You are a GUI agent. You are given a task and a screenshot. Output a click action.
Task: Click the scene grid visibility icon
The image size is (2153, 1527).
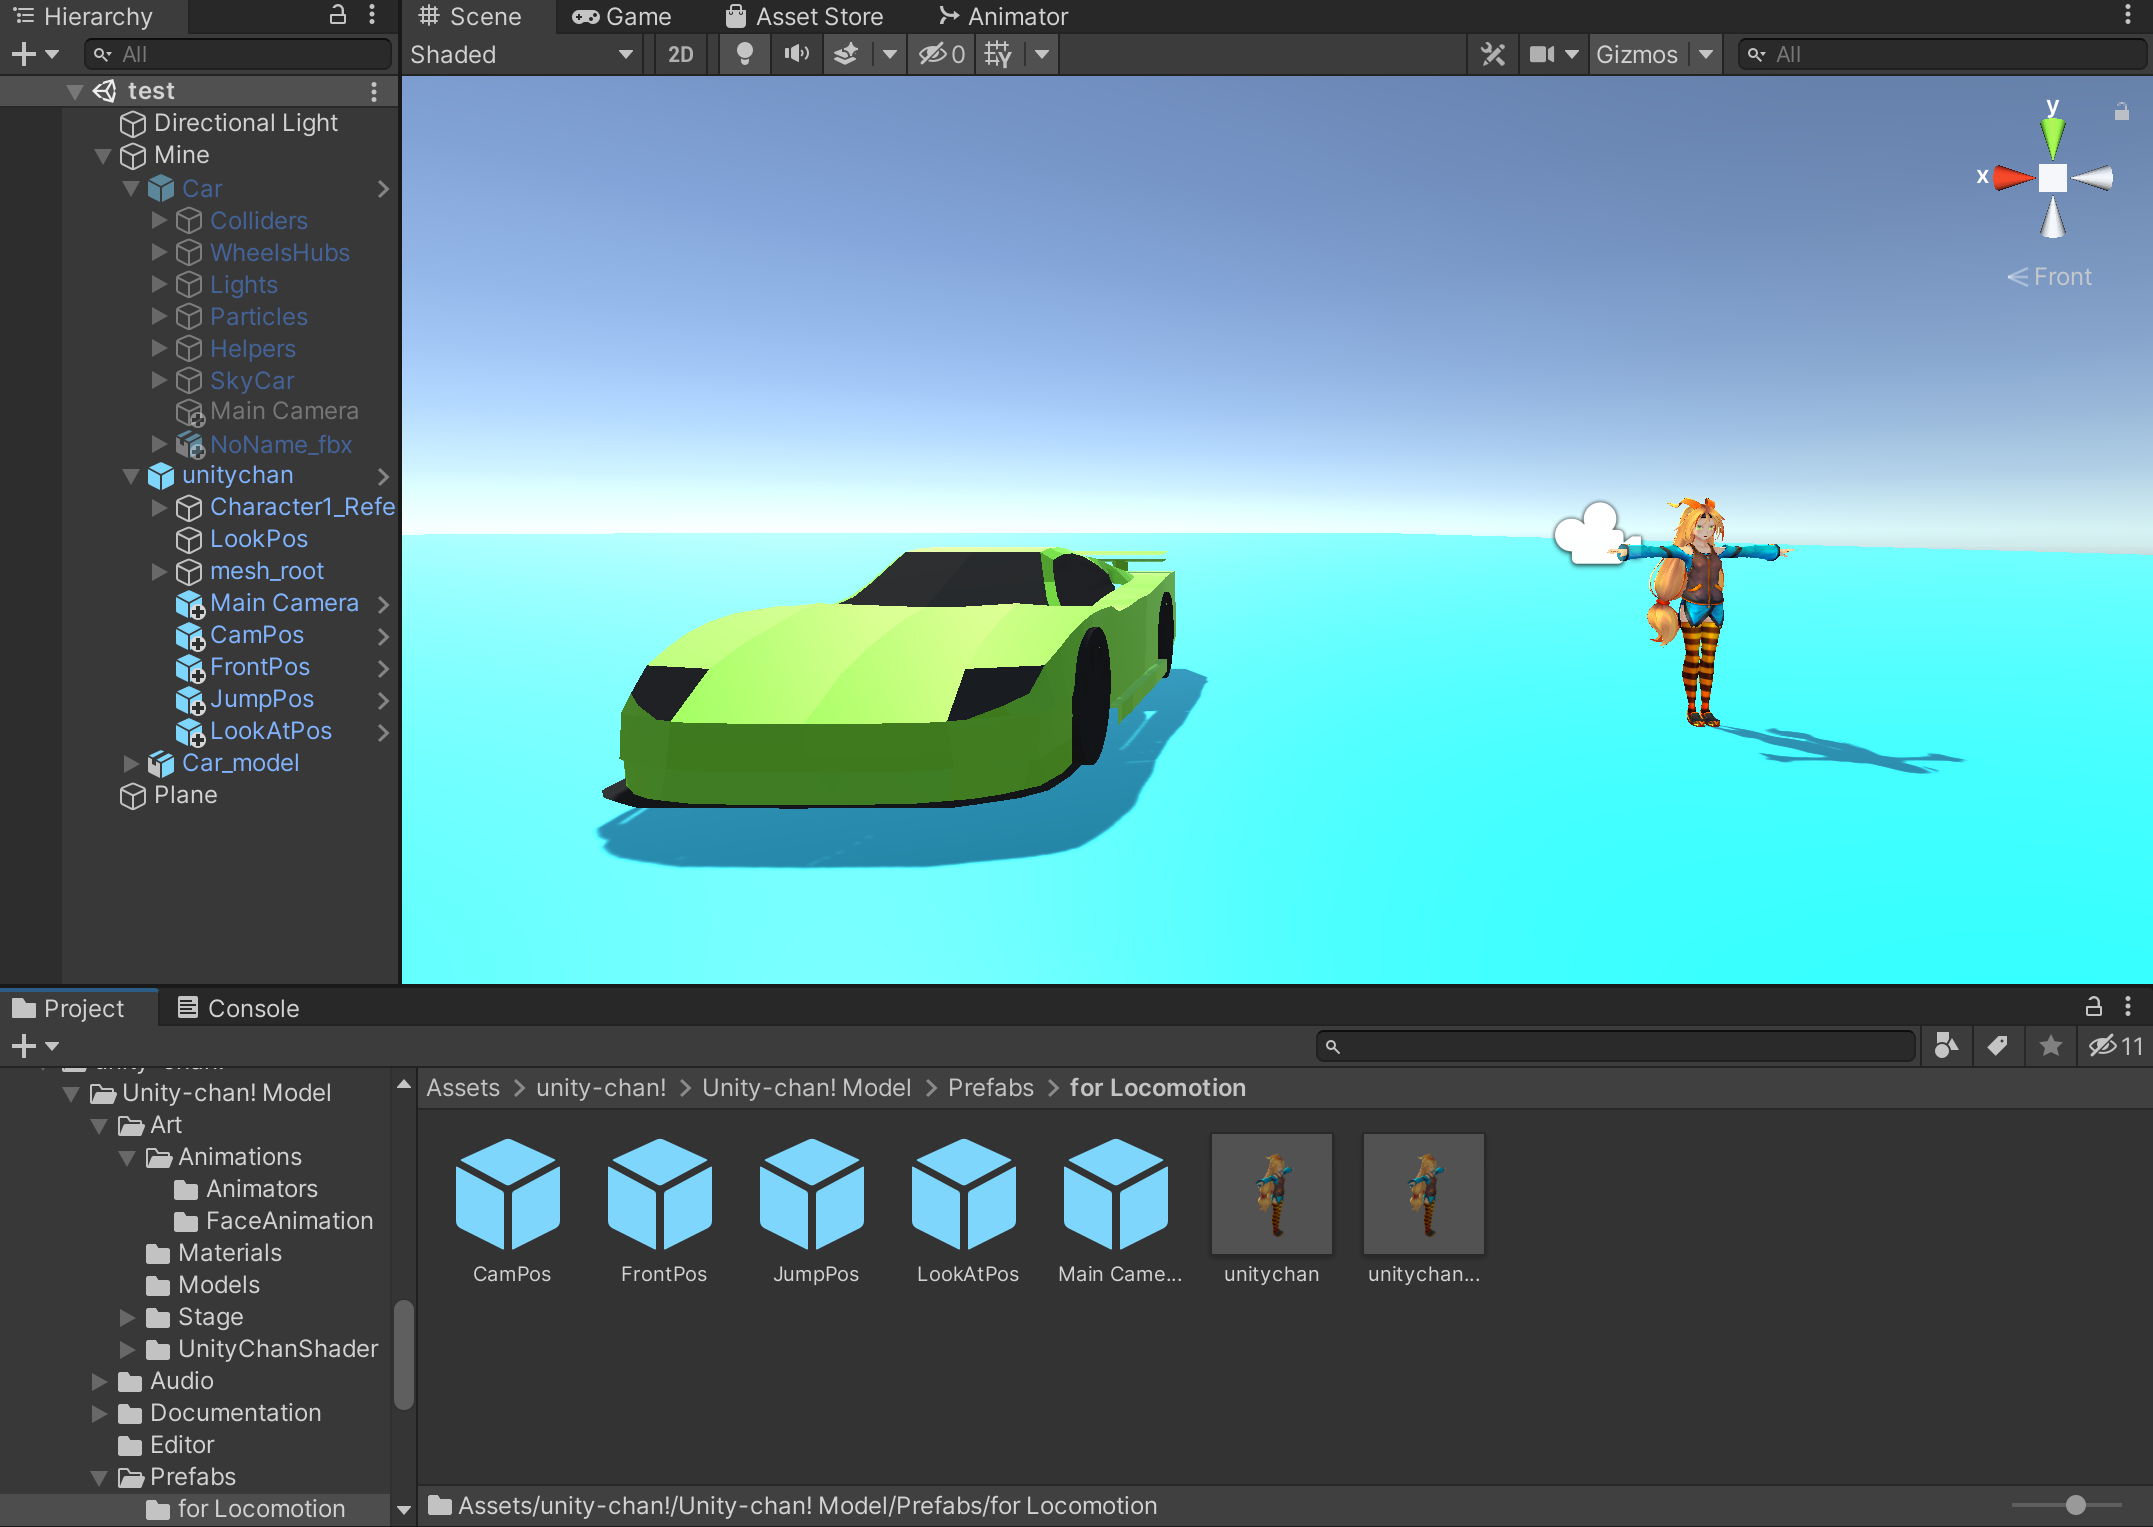click(997, 54)
